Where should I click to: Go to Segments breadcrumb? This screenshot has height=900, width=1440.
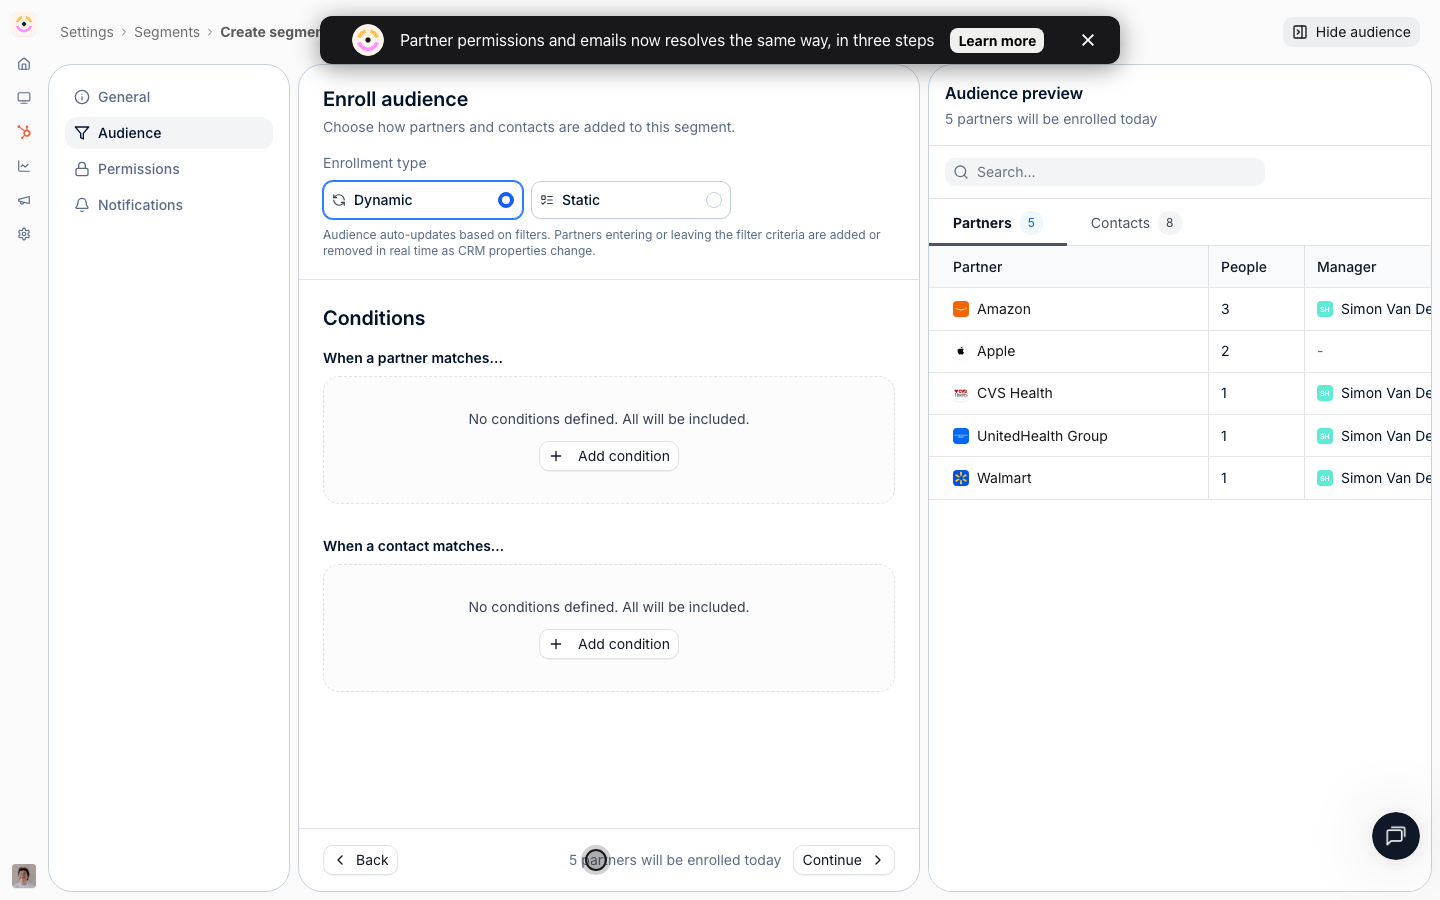(167, 32)
